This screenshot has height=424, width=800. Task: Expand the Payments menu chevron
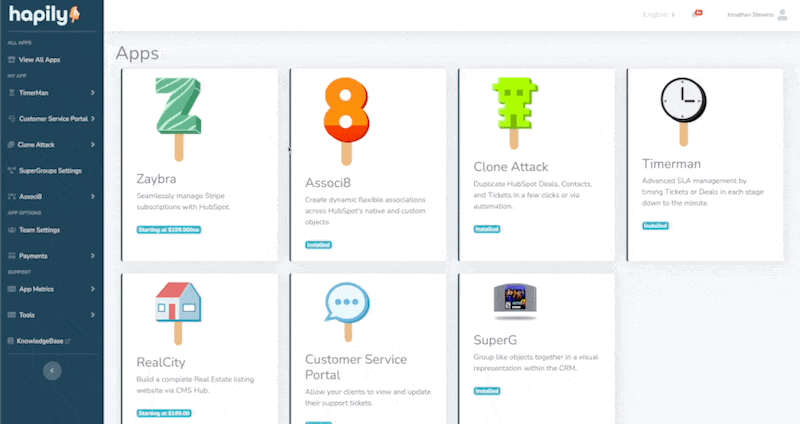pyautogui.click(x=93, y=256)
